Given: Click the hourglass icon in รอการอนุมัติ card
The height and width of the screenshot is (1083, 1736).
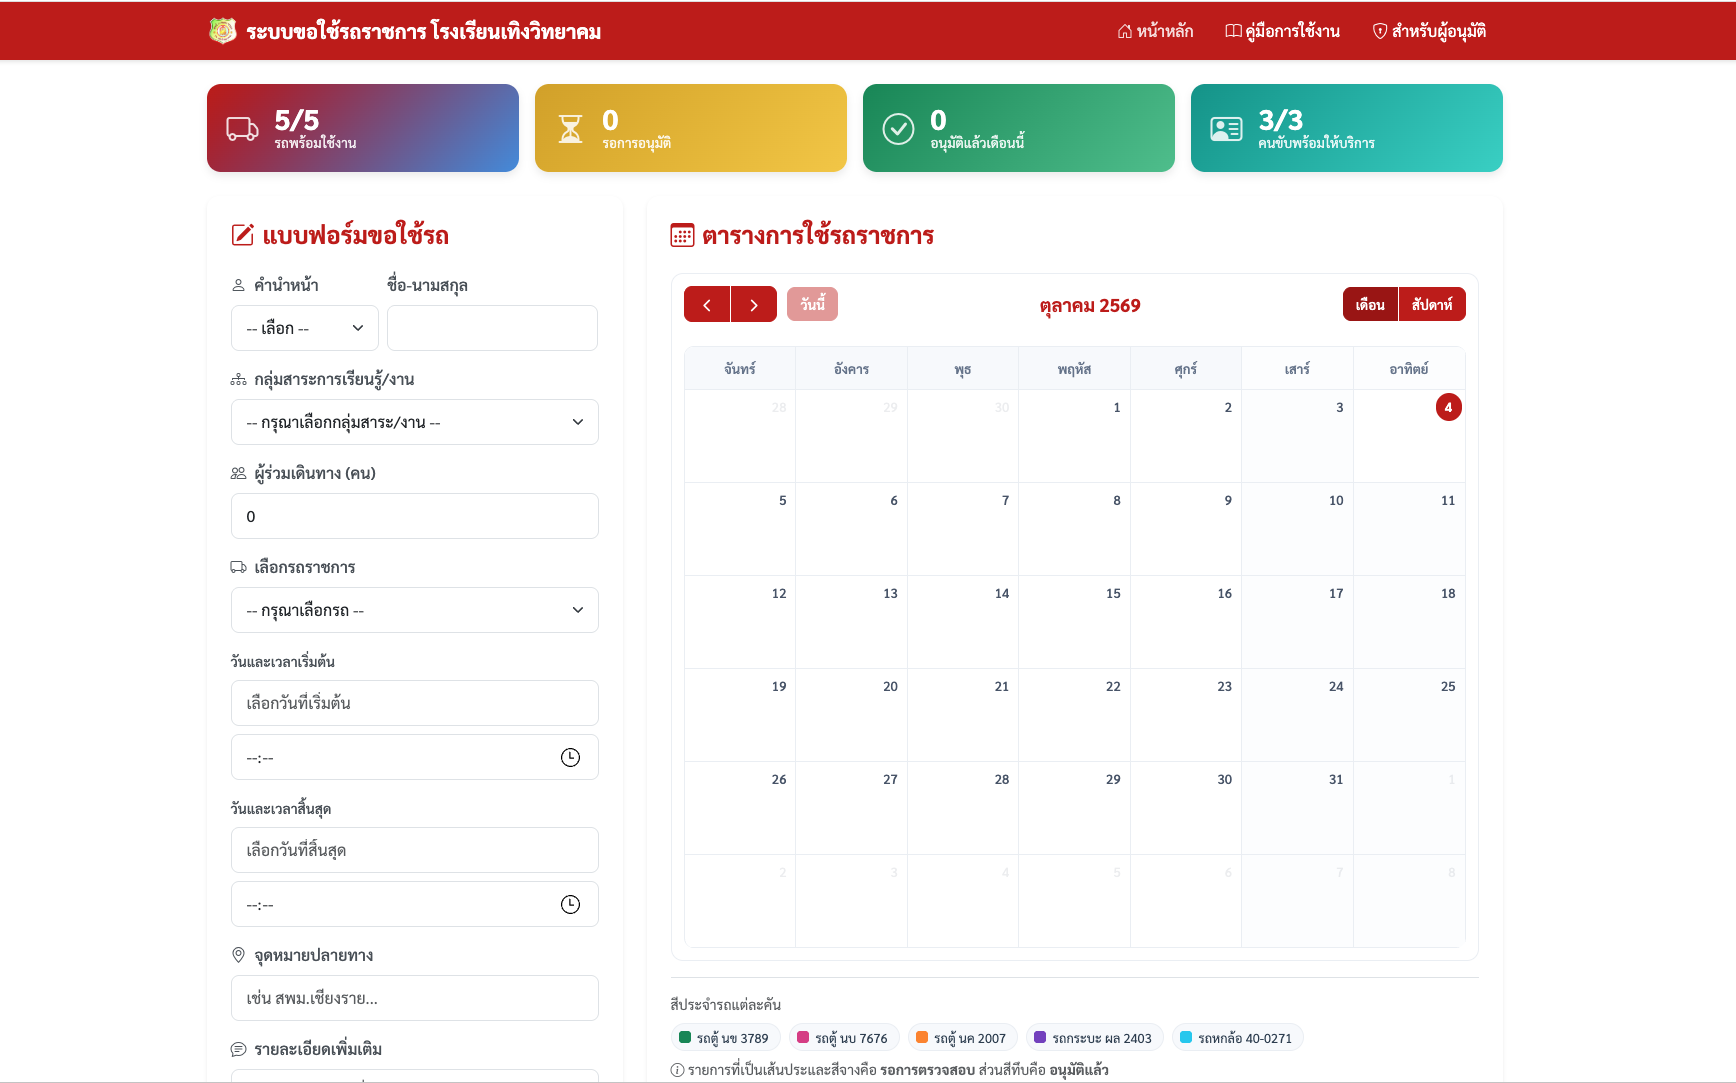Looking at the screenshot, I should (570, 129).
